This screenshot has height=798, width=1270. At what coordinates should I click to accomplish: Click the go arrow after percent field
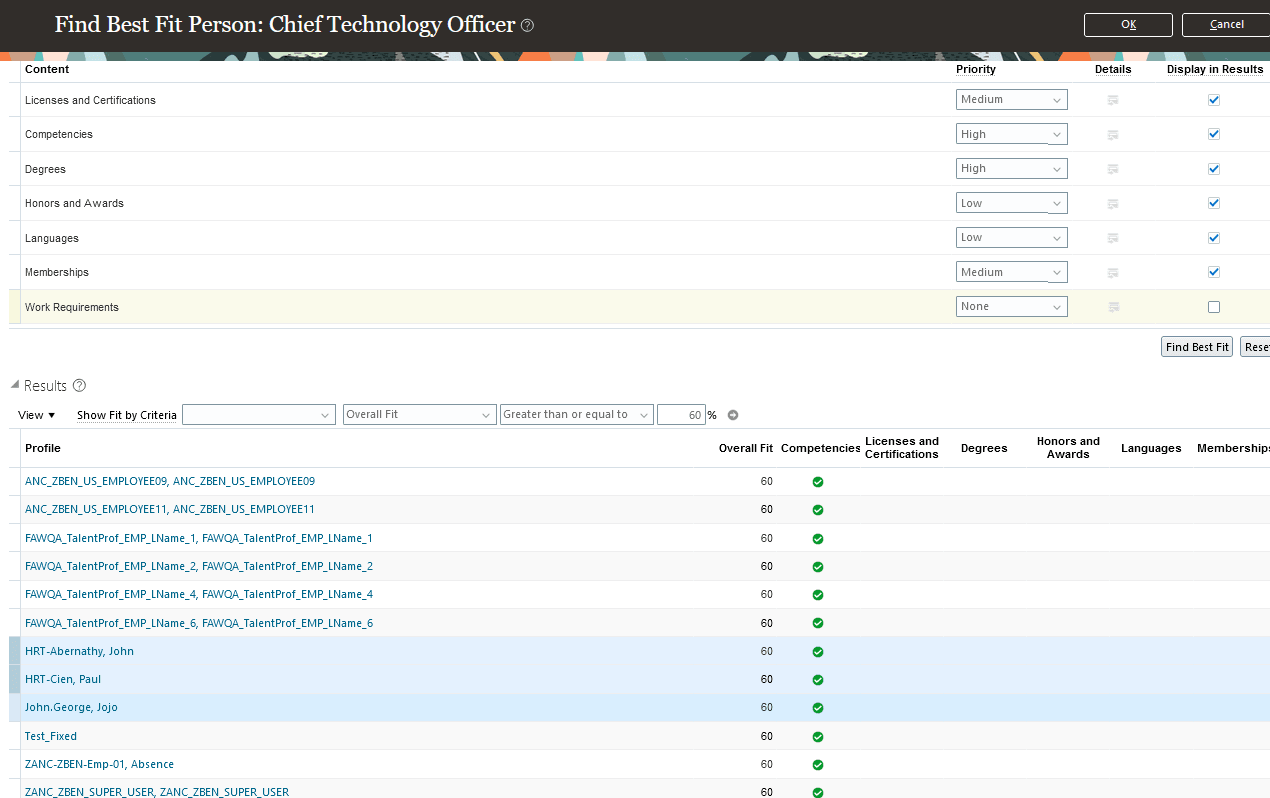point(733,415)
